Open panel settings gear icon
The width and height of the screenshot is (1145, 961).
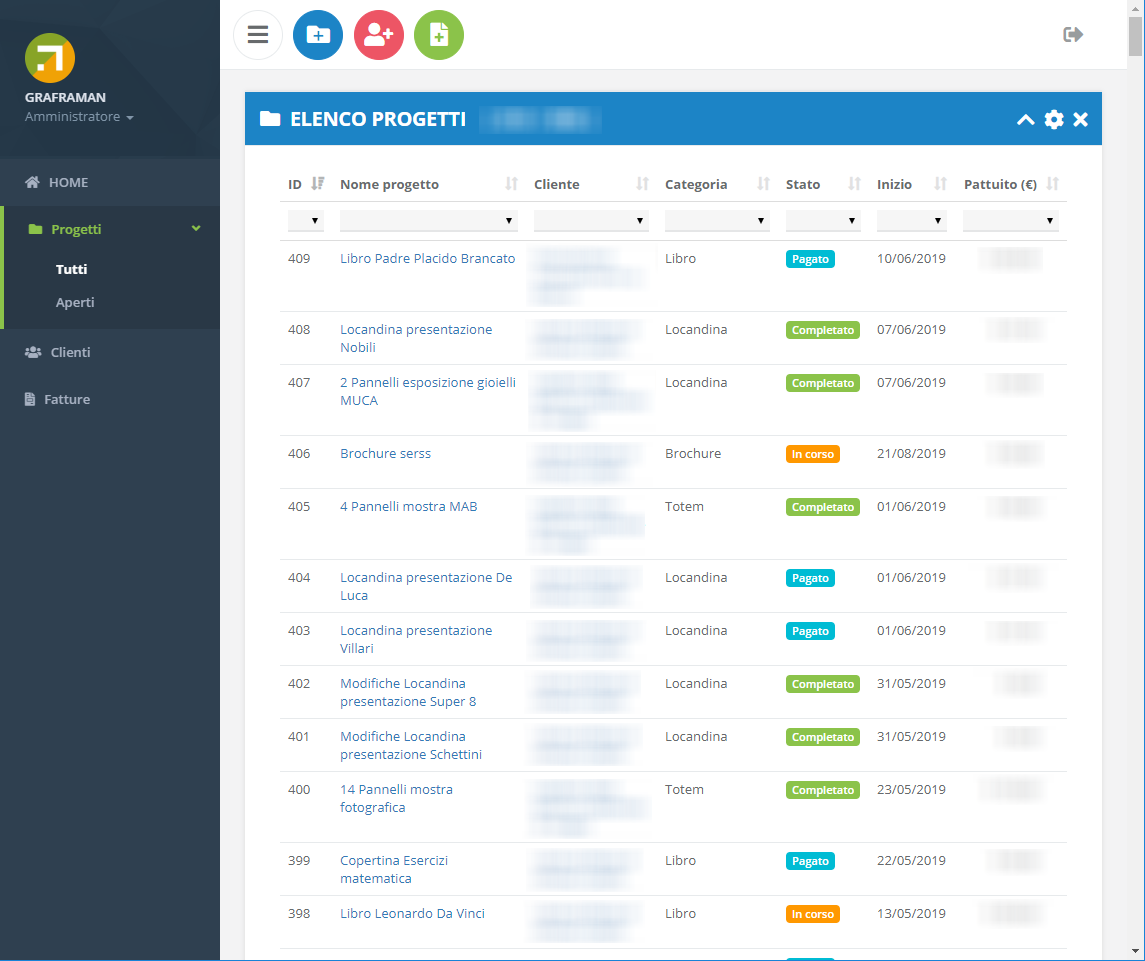[1054, 119]
